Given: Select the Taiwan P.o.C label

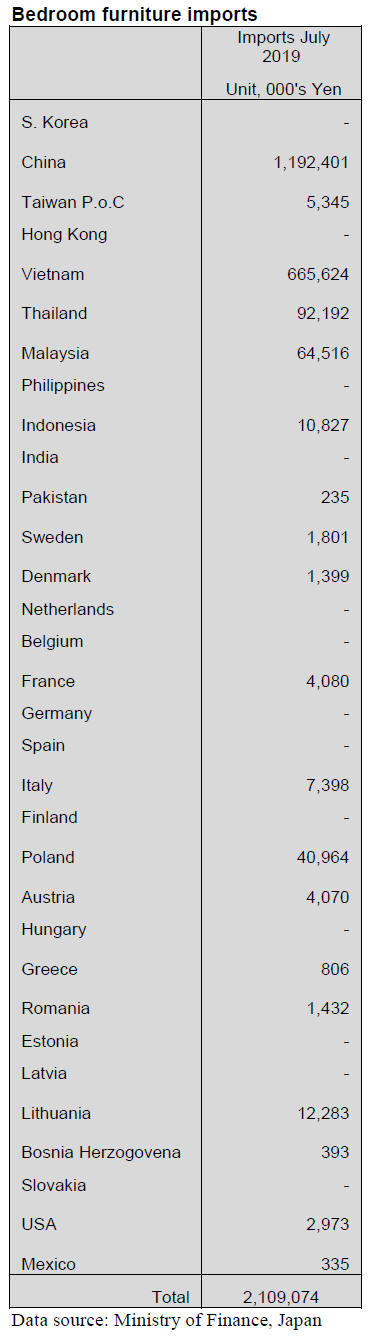Looking at the screenshot, I should pos(73,202).
